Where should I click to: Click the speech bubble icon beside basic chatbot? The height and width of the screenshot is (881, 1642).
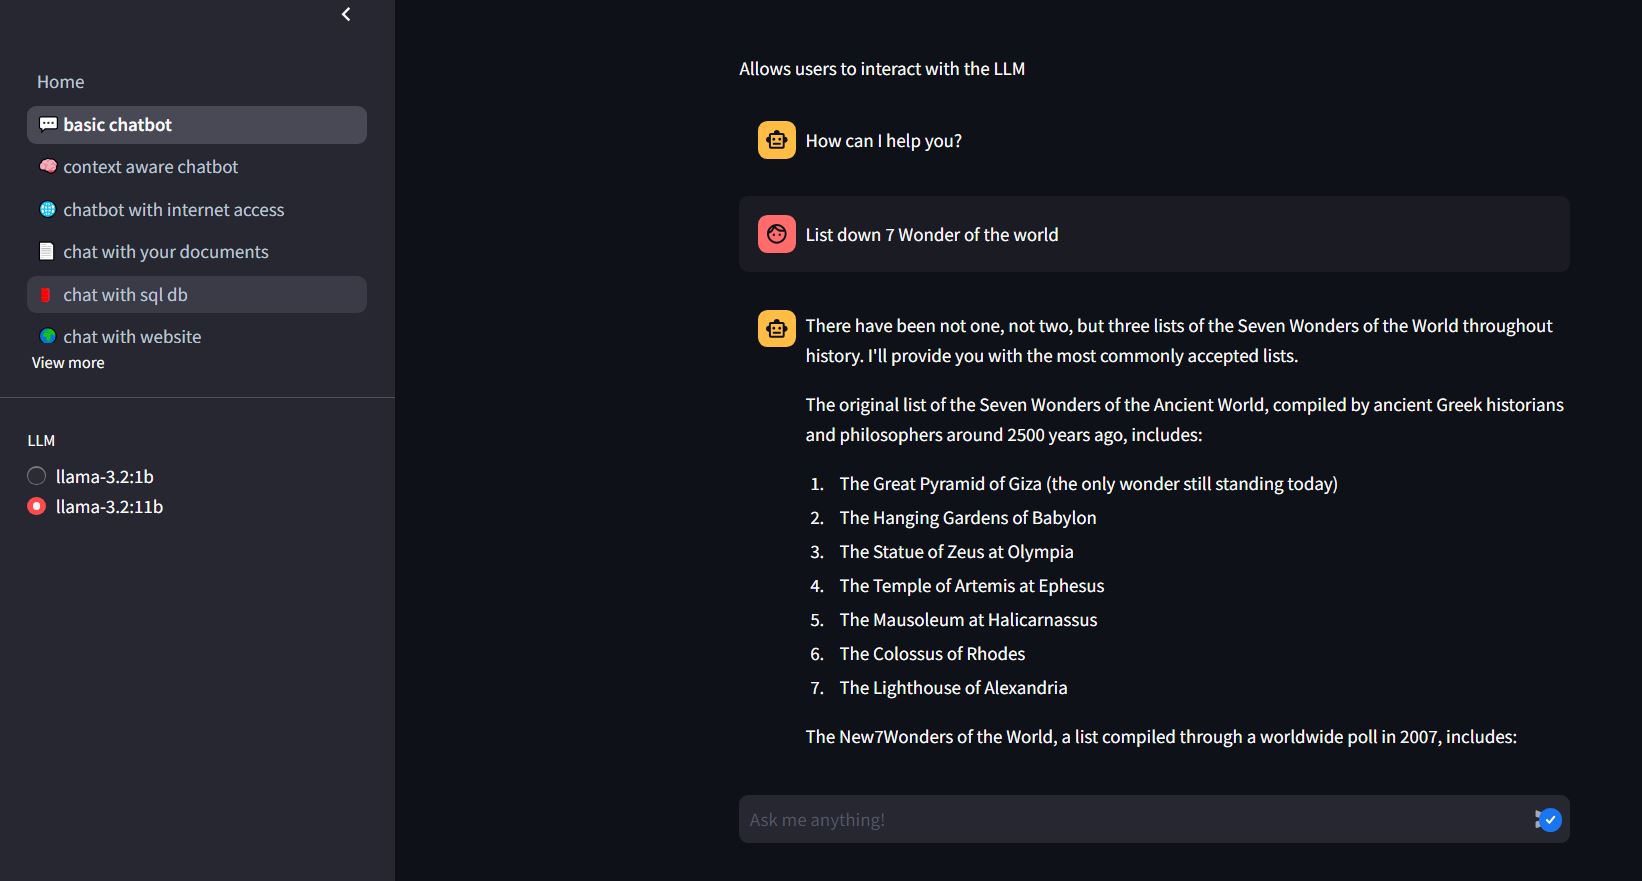point(48,125)
